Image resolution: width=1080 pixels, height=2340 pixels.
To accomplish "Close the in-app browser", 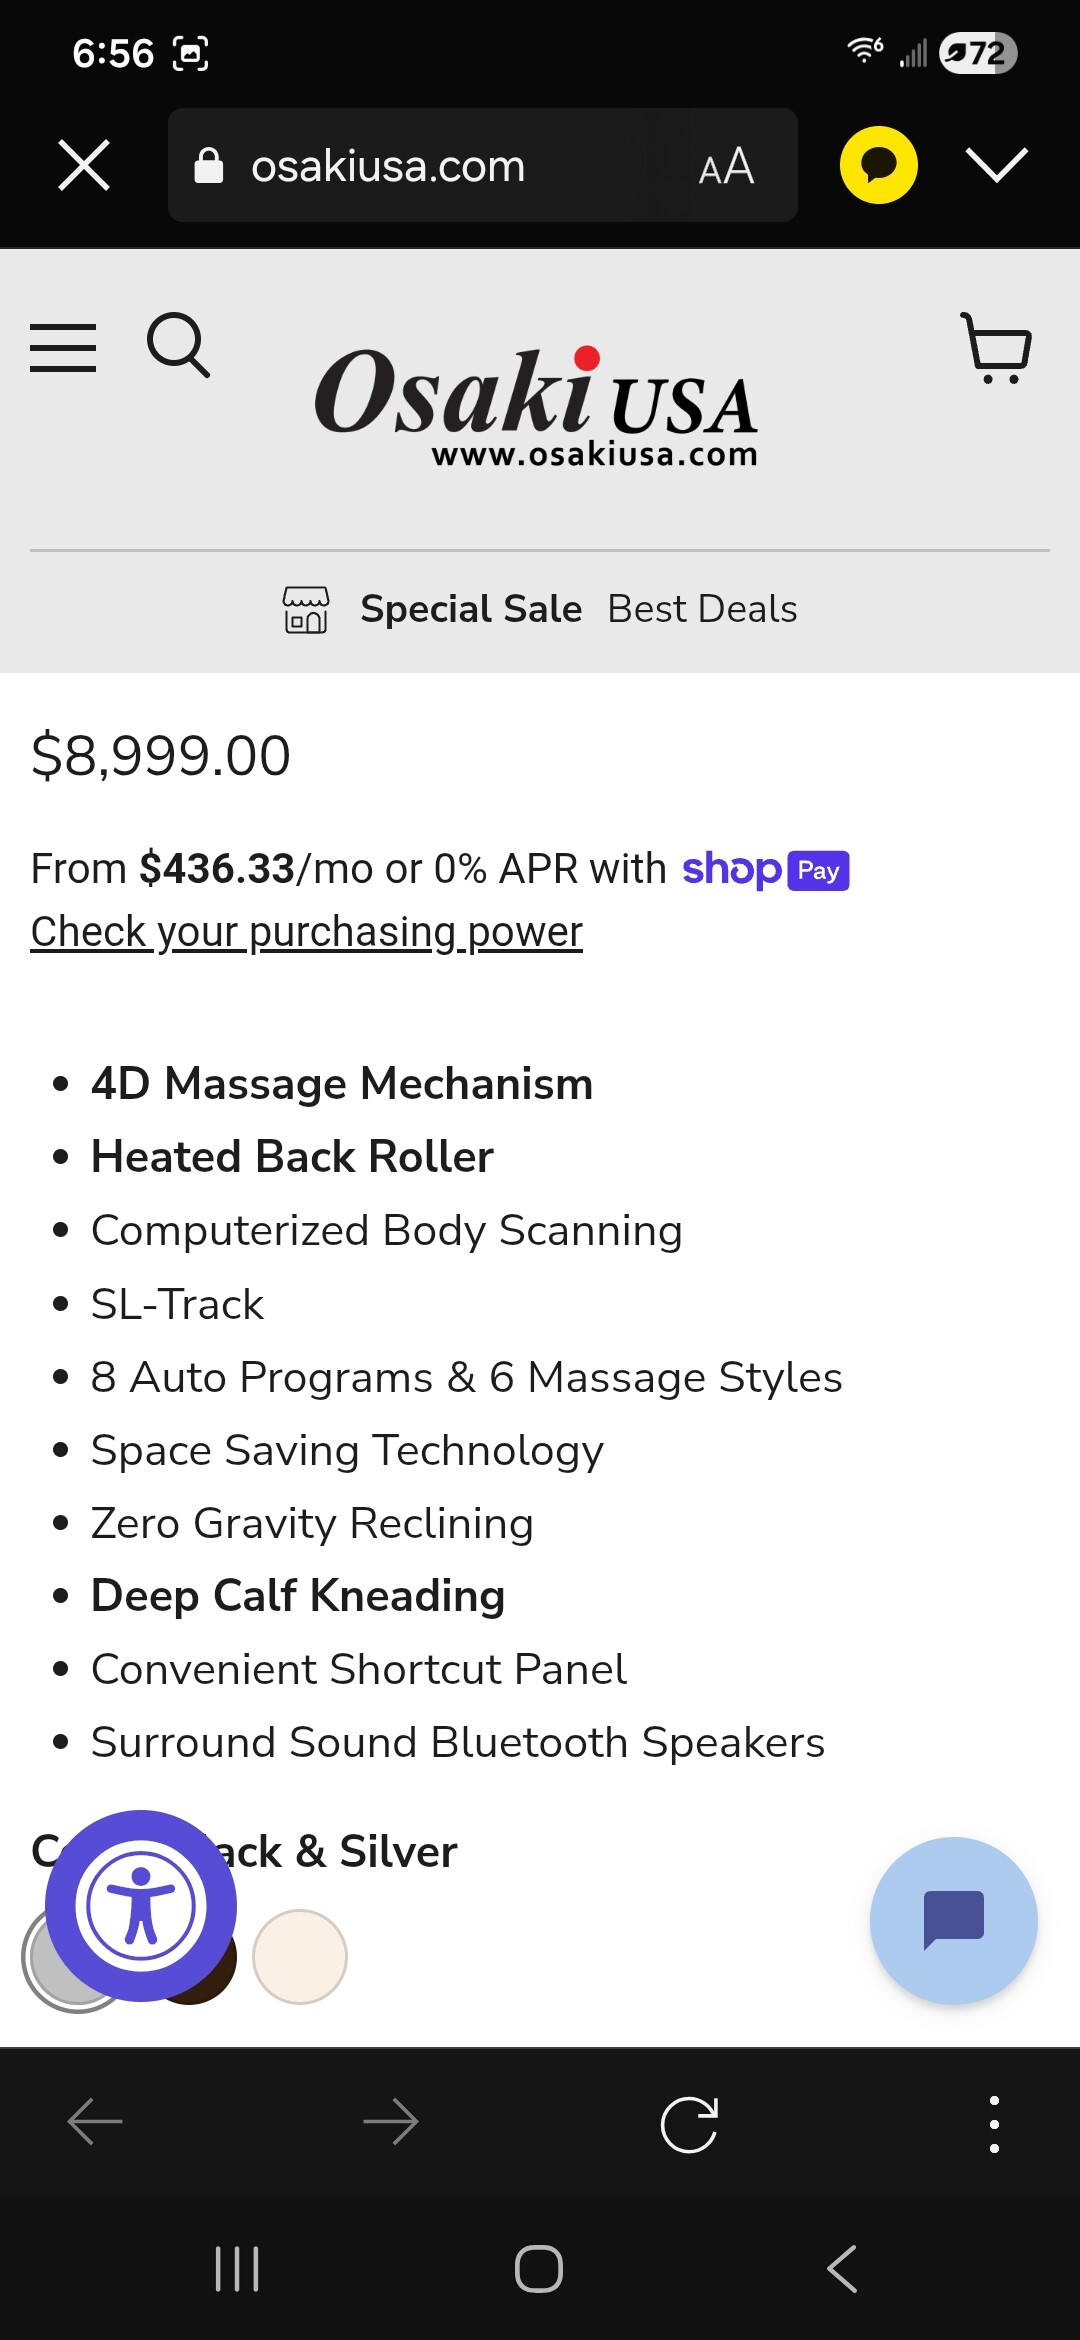I will tap(84, 165).
